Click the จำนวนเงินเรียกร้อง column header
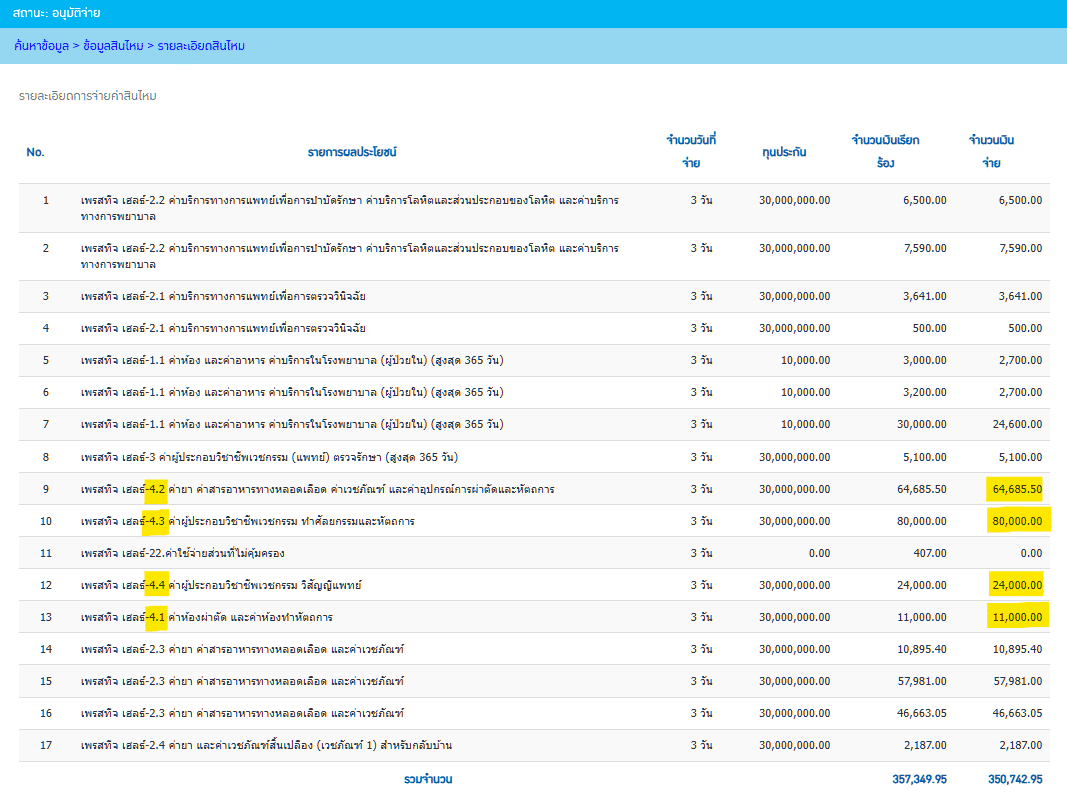Screen dimensions: 1067x792 (885, 151)
